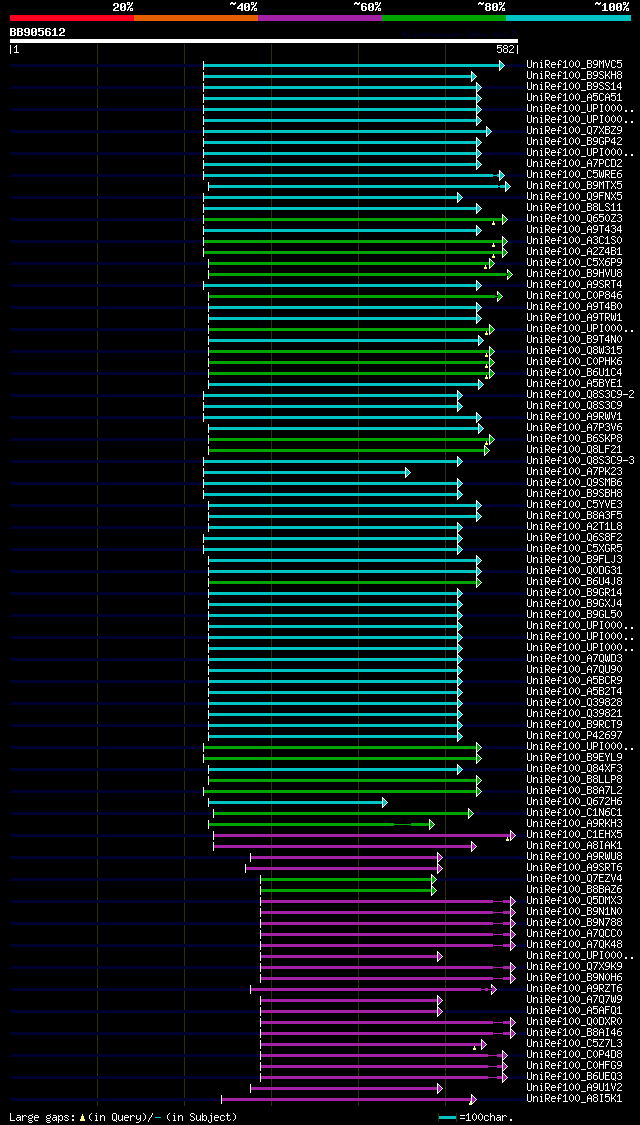
Task: Select the UniRef100_C1N6C1 label
Action: pyautogui.click(x=574, y=813)
